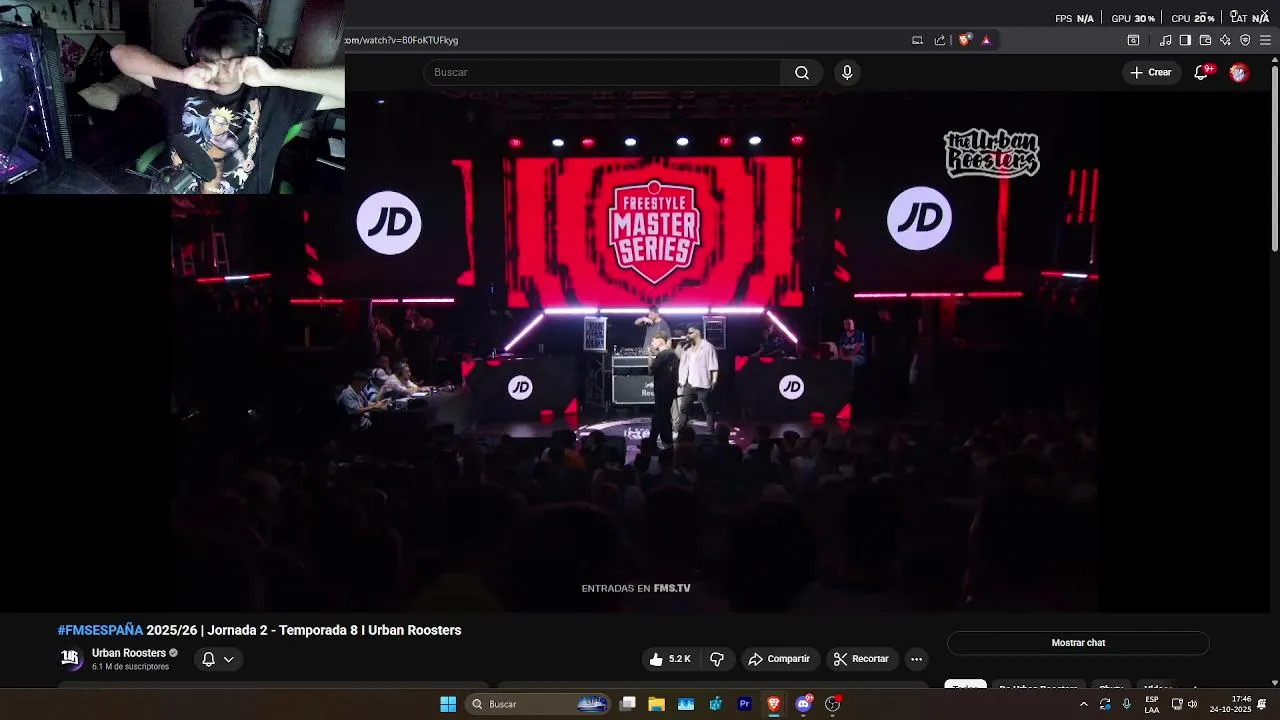Like the video with thumbs up

tap(670, 659)
